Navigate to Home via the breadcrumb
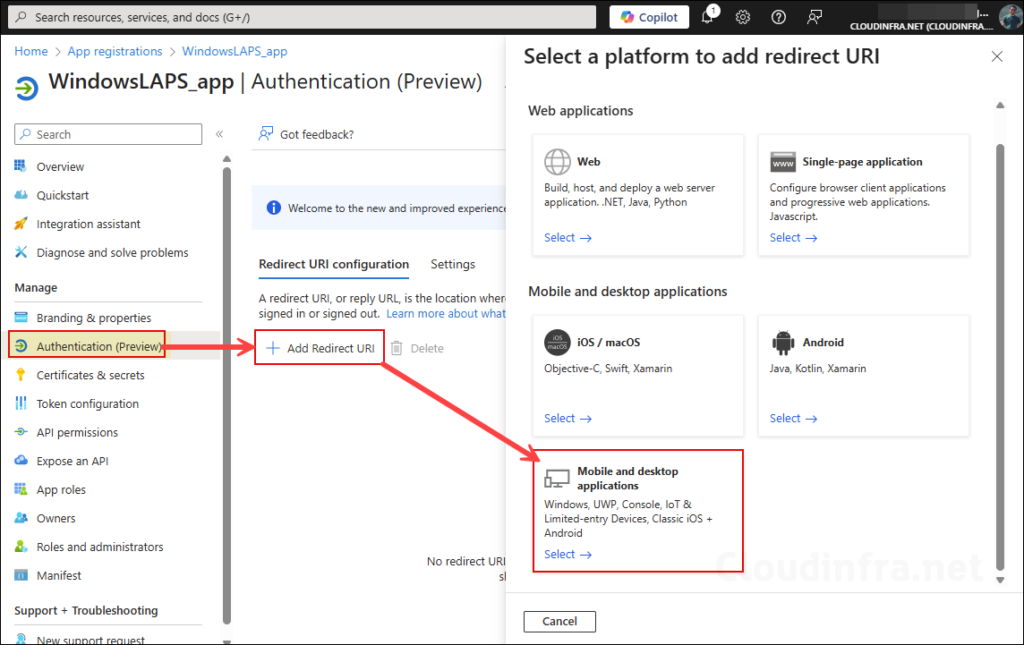The width and height of the screenshot is (1024, 645). 31,50
